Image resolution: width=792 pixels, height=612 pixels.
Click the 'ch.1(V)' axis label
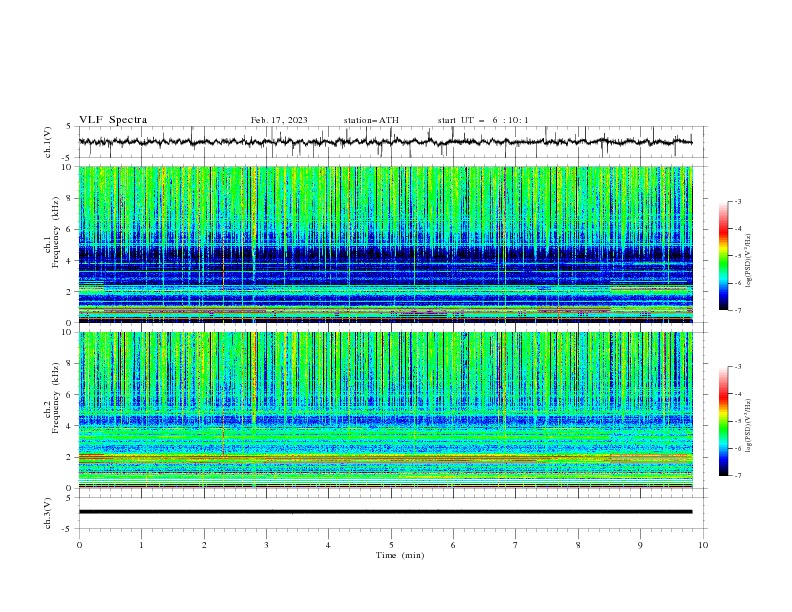[x=48, y=142]
